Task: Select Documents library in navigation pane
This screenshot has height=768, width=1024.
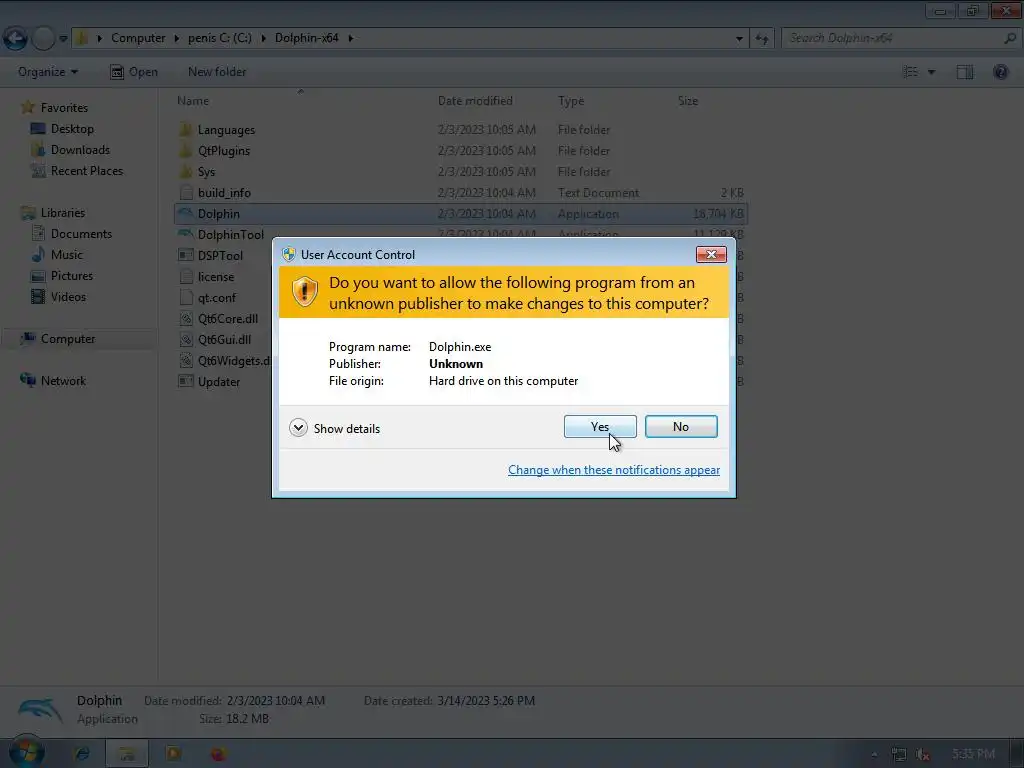Action: click(x=72, y=233)
